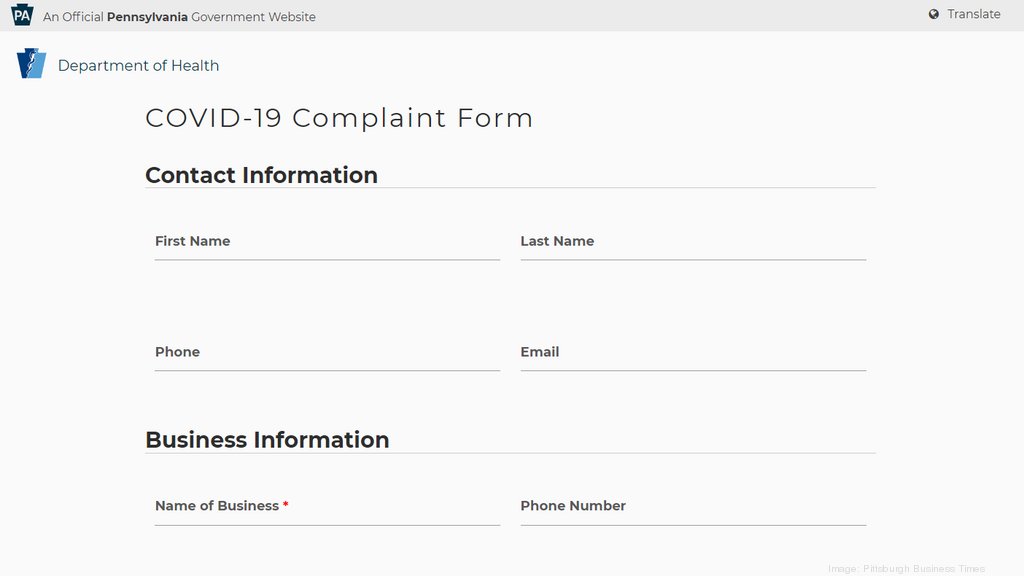1024x576 pixels.
Task: Click the Department of Health keystone logo
Action: pyautogui.click(x=32, y=63)
